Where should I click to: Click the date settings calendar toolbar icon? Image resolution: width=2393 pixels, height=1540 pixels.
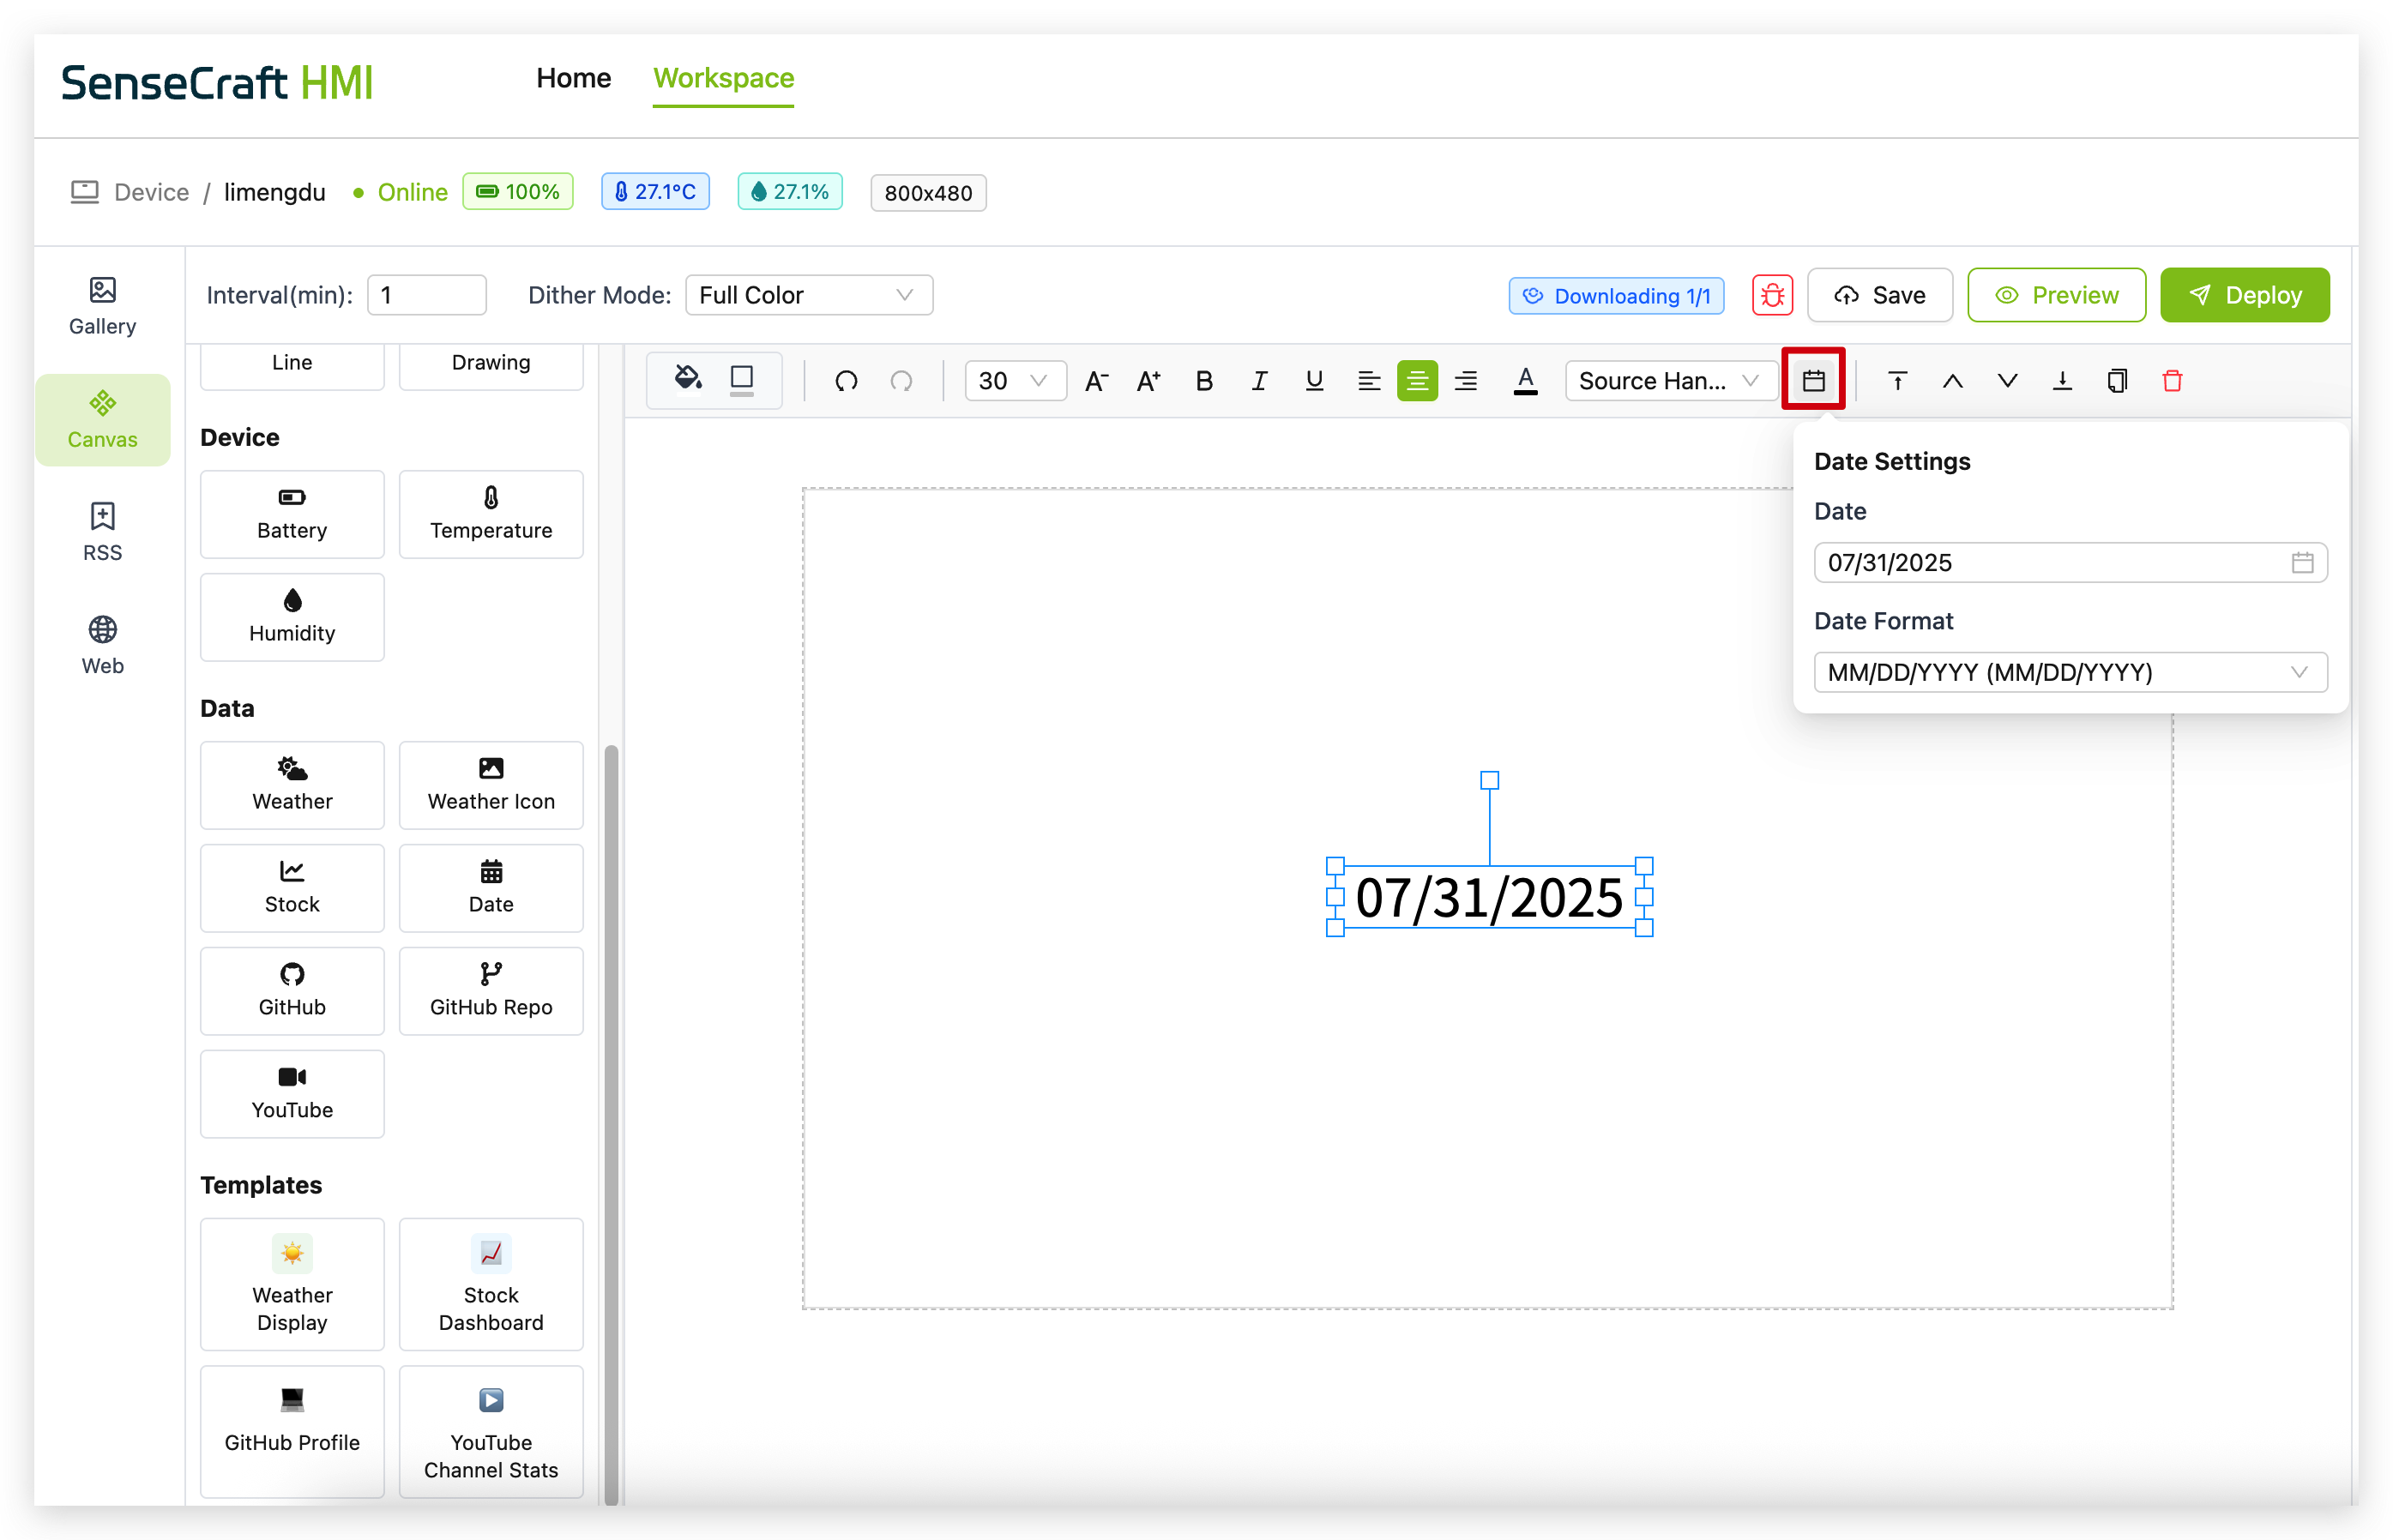1813,381
